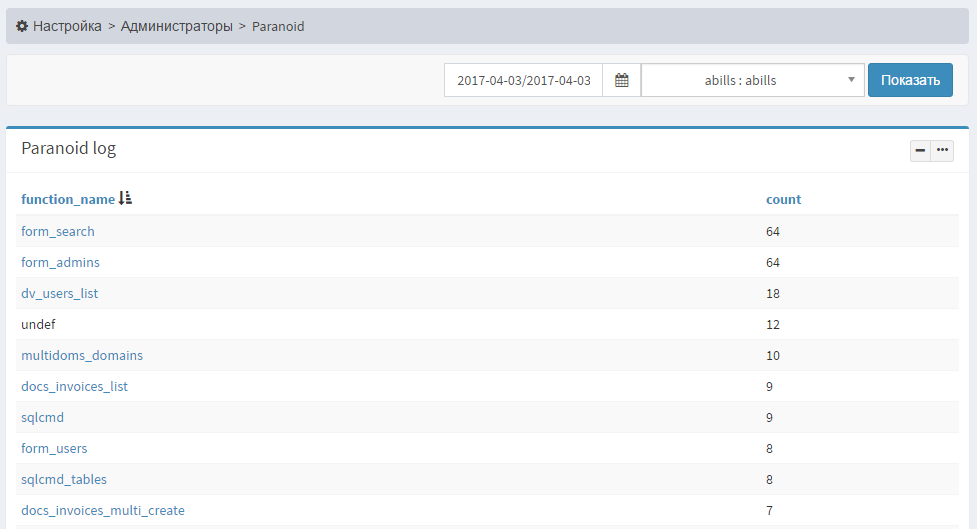Click the sort icon next to function_name
This screenshot has height=529, width=977.
[x=125, y=198]
